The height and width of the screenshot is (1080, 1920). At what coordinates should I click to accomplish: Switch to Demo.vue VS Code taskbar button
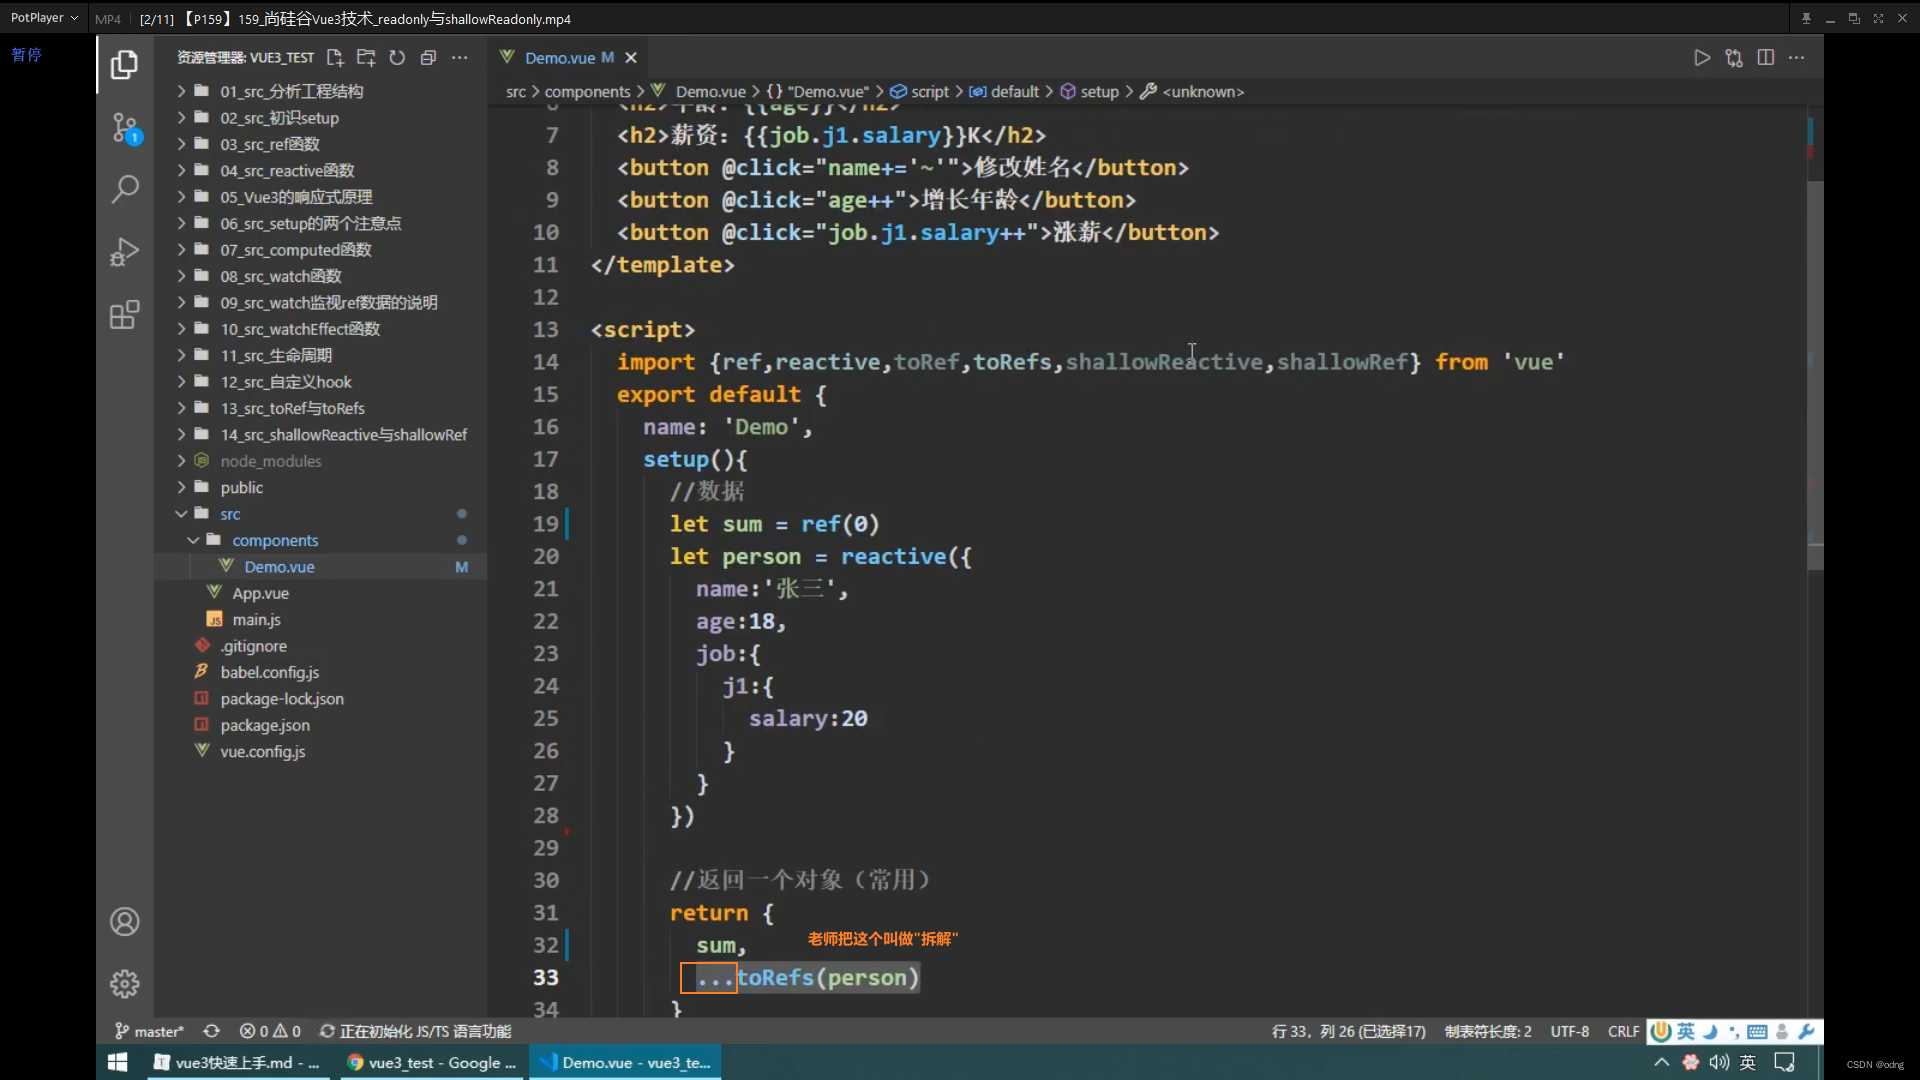tap(625, 1062)
